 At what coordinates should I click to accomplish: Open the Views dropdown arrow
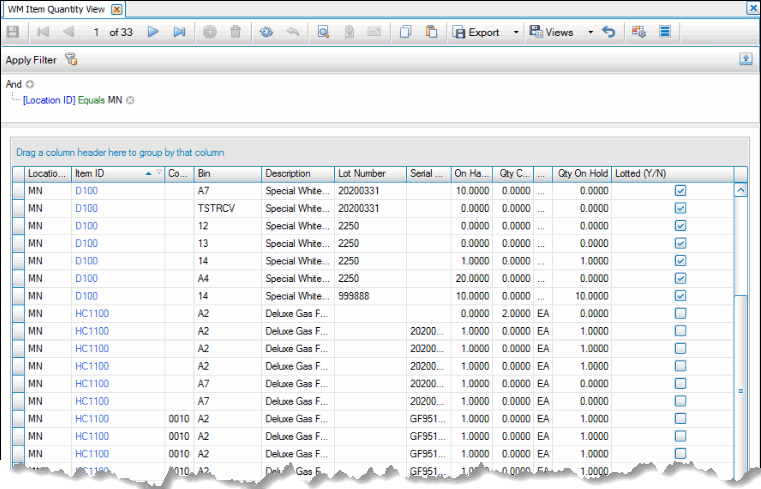coord(589,32)
